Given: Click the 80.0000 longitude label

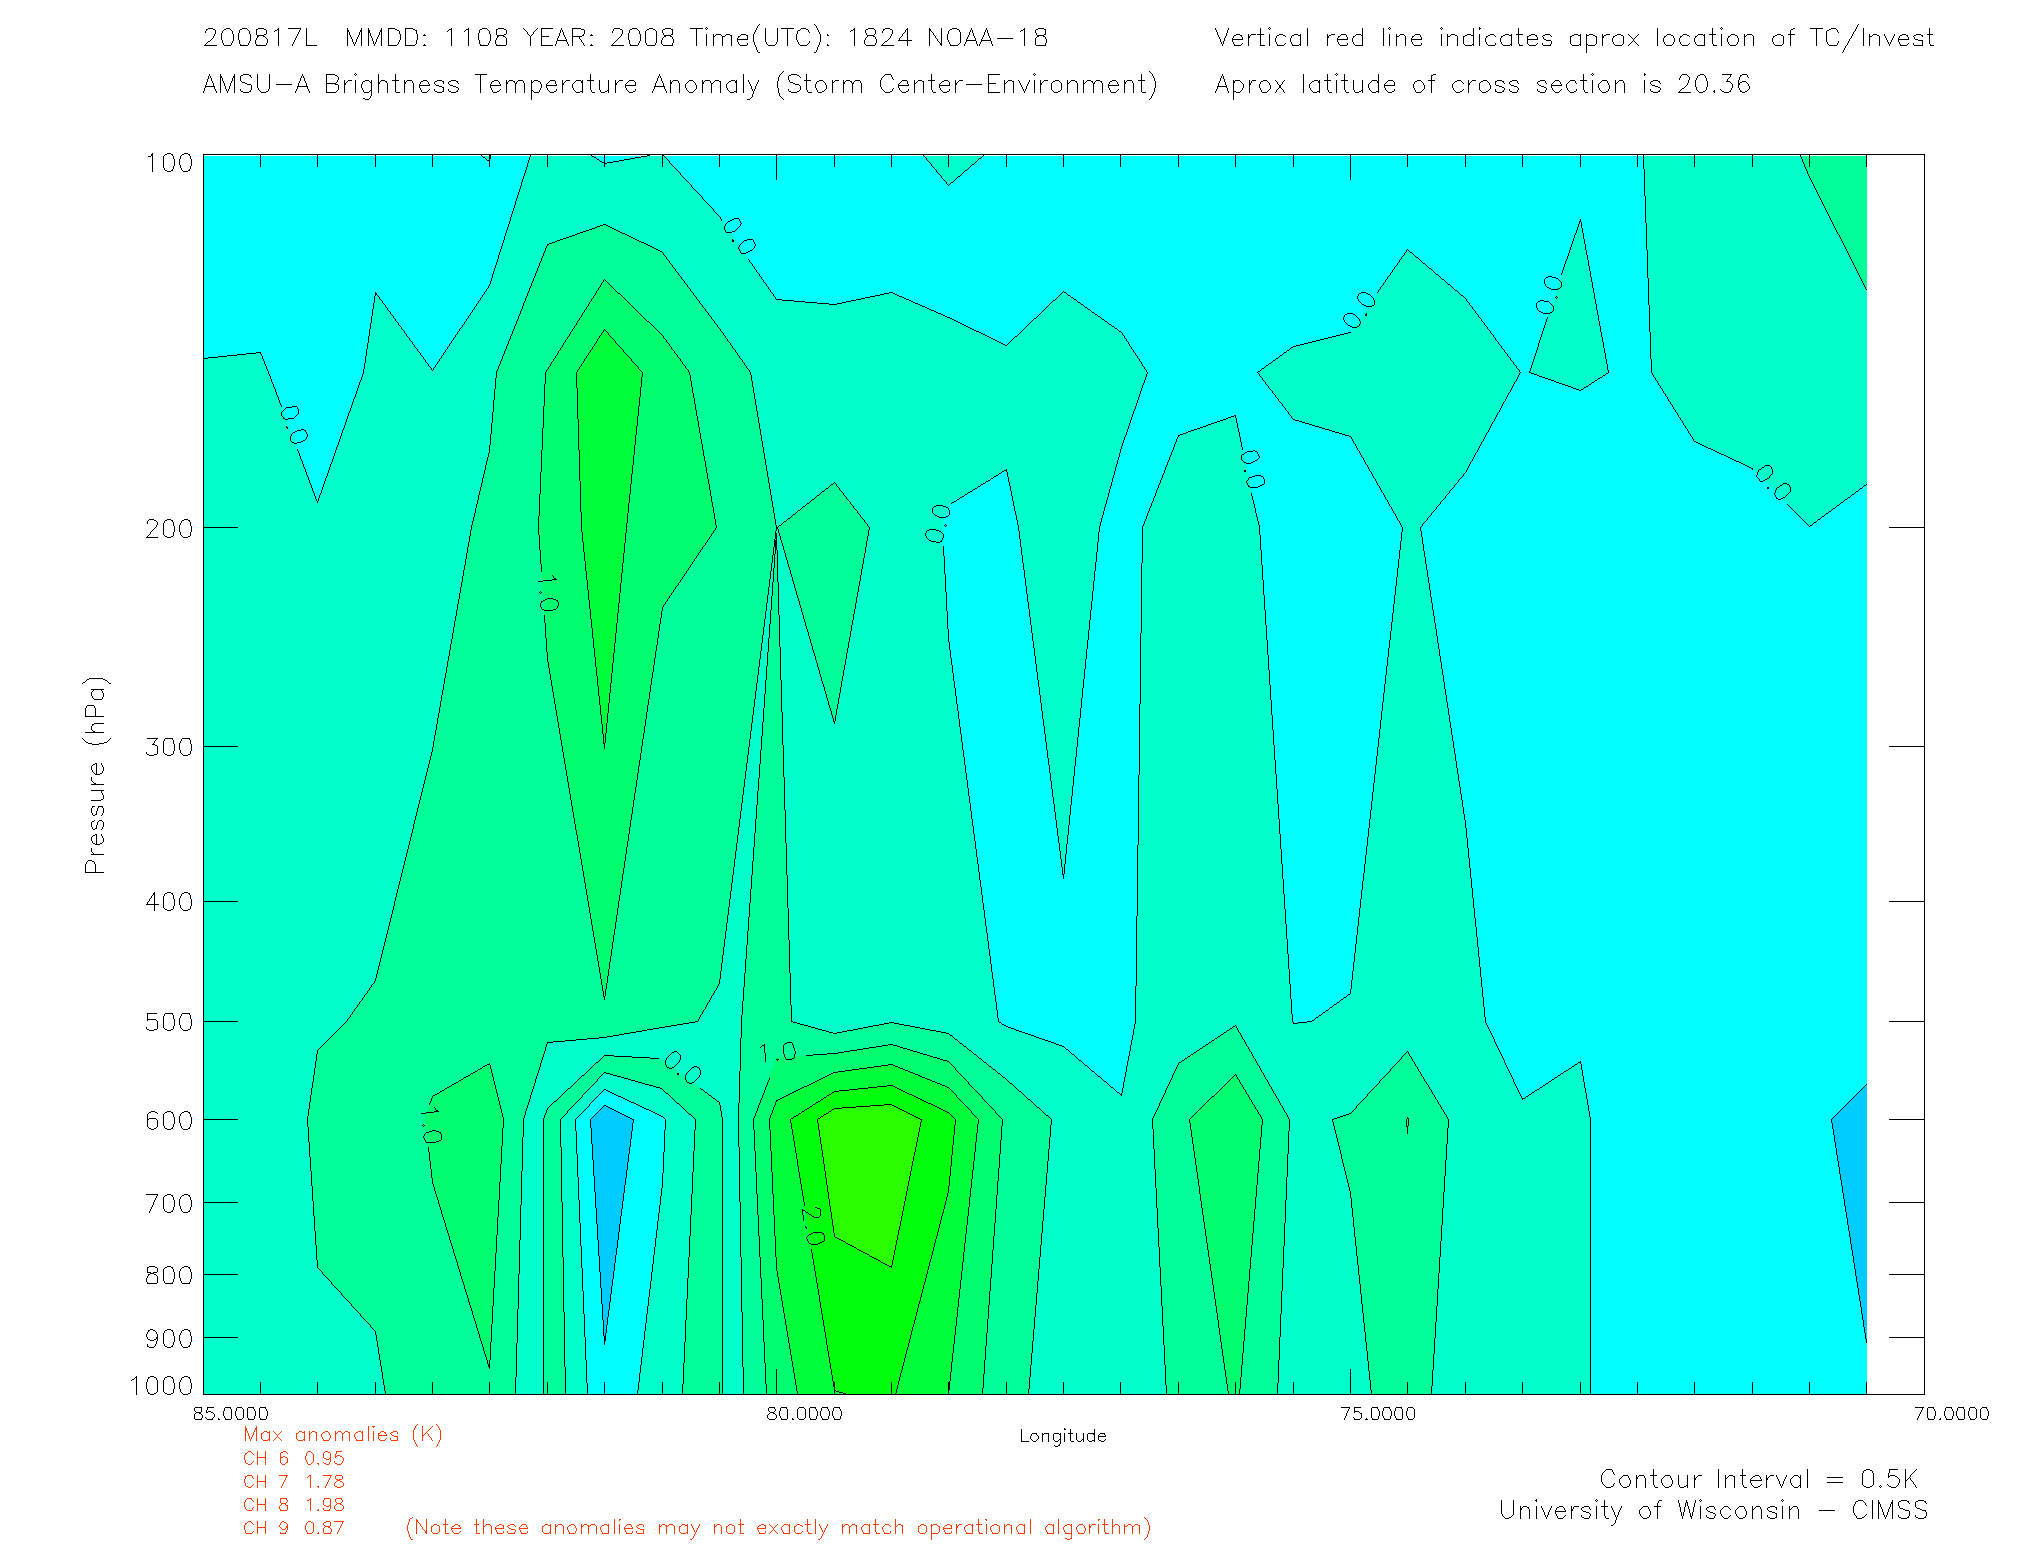Looking at the screenshot, I should [x=804, y=1413].
